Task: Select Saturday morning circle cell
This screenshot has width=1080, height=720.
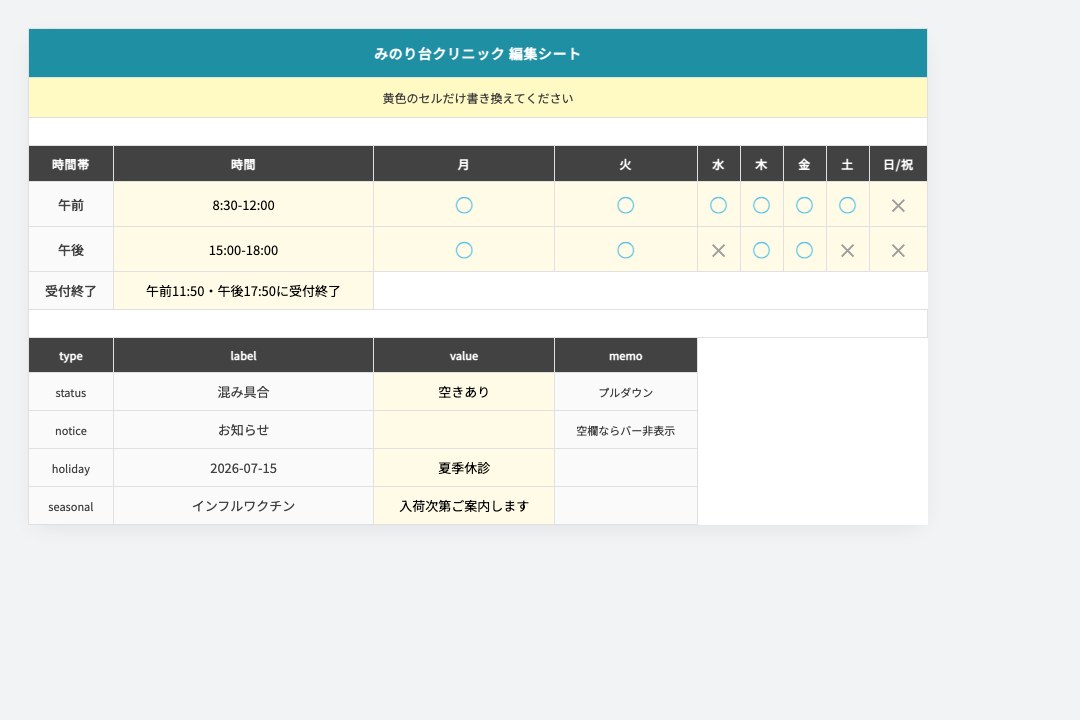Action: [847, 205]
